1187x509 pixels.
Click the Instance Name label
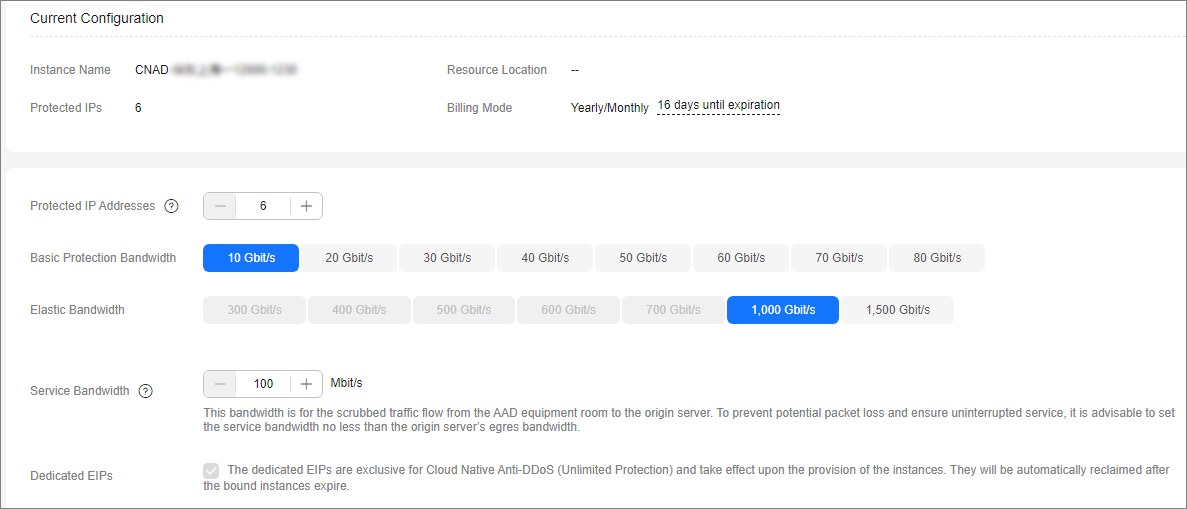pos(70,70)
